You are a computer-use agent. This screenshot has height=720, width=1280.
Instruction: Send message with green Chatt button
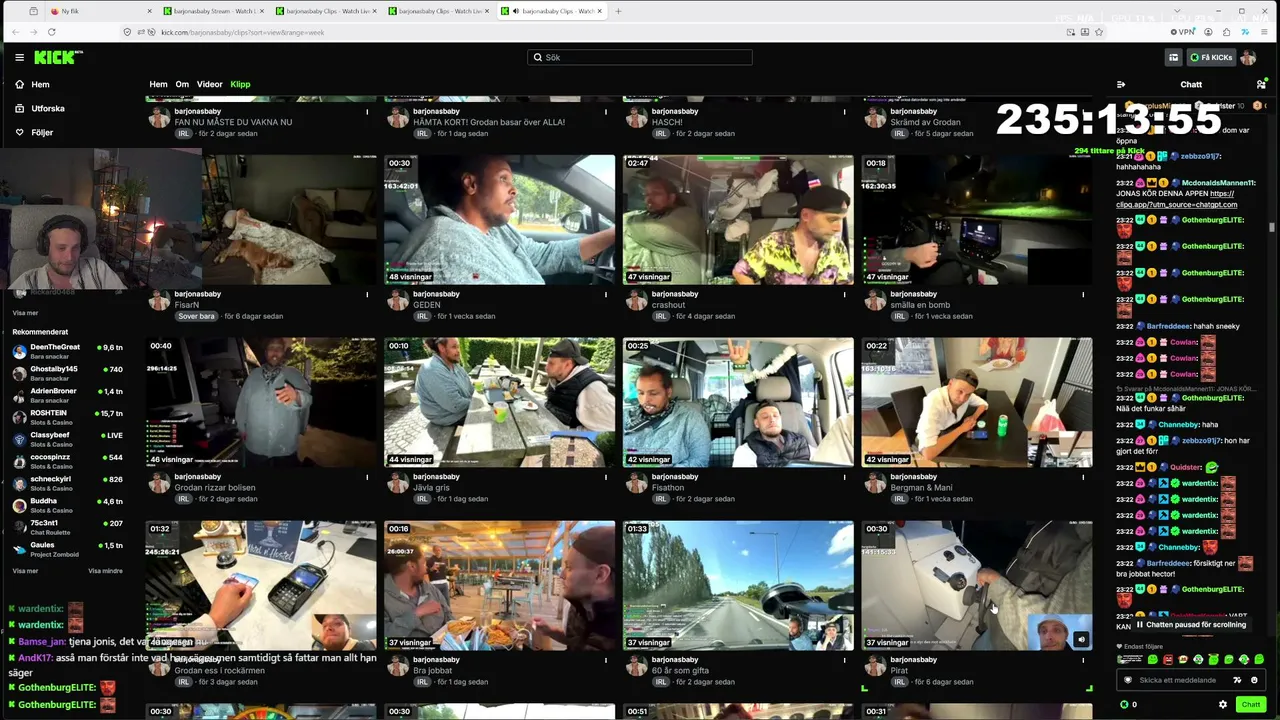(1251, 704)
